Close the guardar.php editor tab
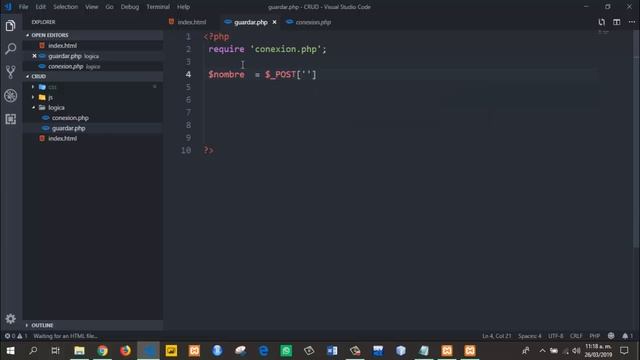Image resolution: width=640 pixels, height=360 pixels. (x=274, y=22)
